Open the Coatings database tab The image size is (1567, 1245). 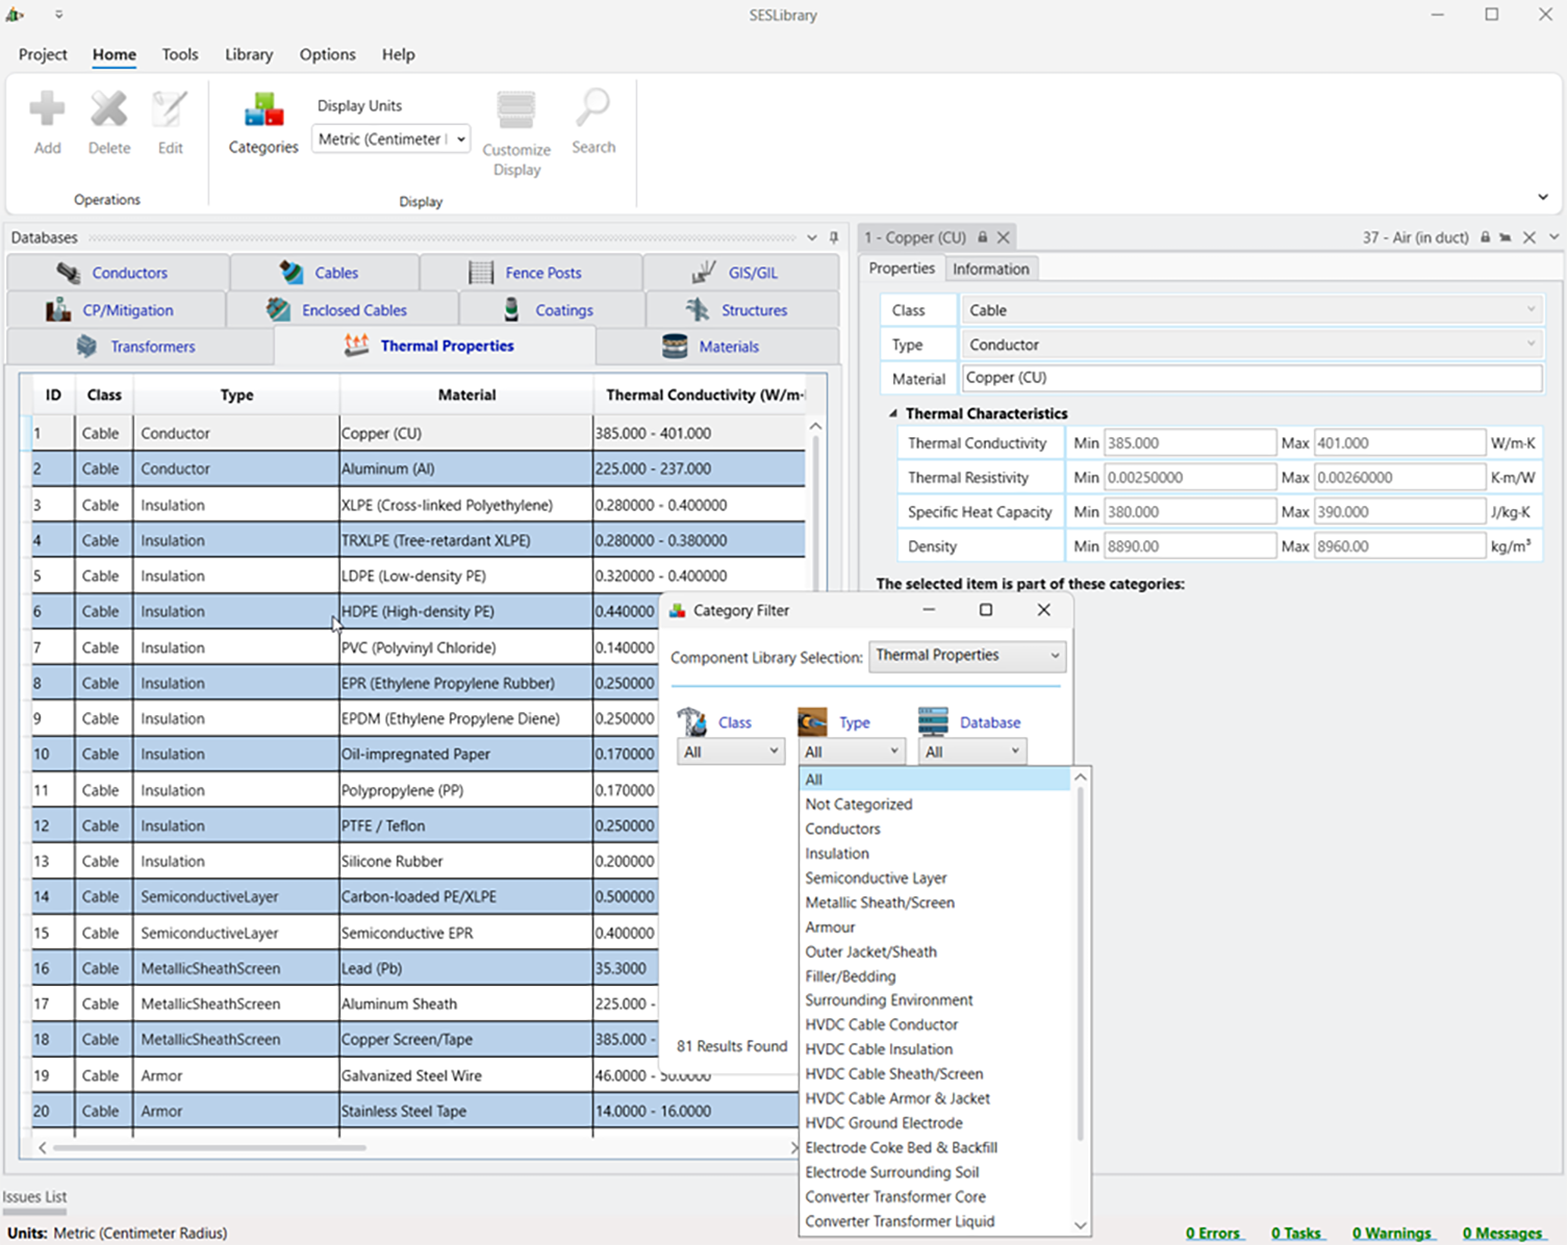pyautogui.click(x=552, y=310)
